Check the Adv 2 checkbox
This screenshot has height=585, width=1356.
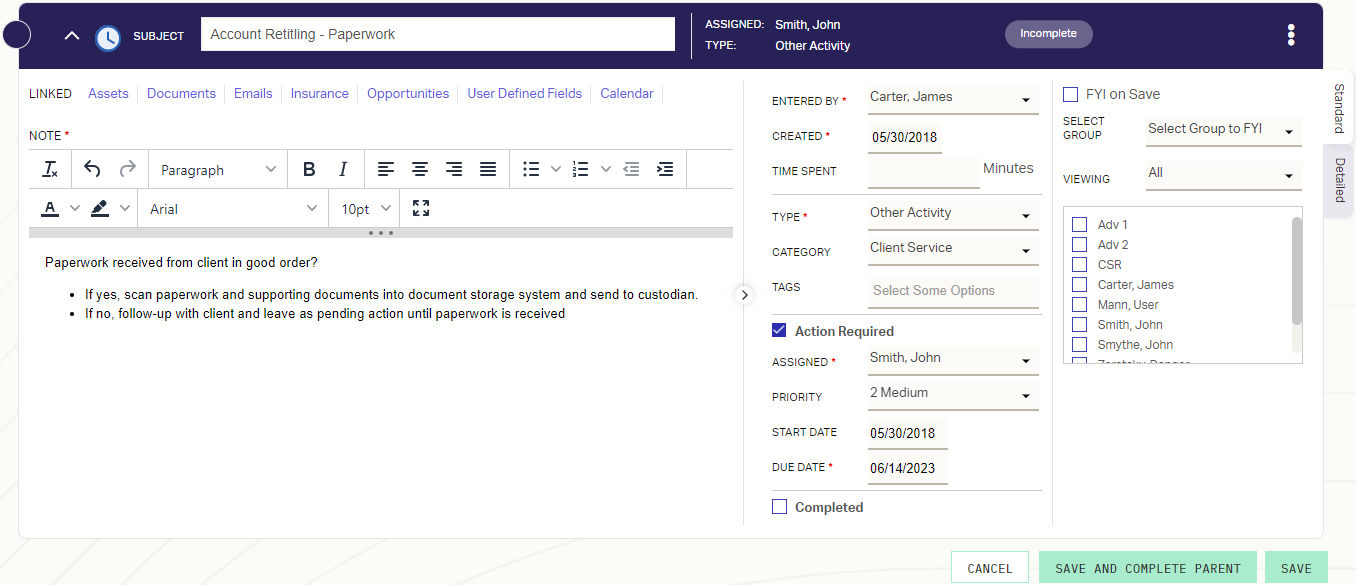[x=1079, y=245]
